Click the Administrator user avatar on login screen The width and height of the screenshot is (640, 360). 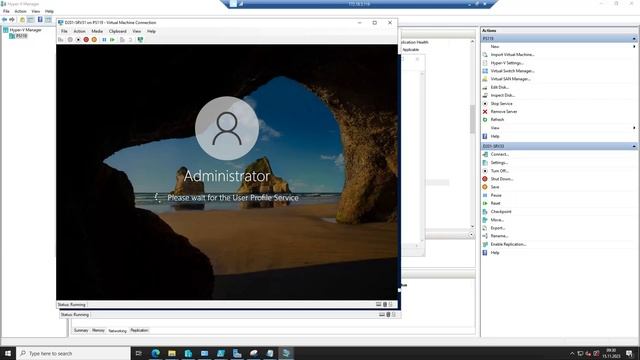tap(227, 129)
